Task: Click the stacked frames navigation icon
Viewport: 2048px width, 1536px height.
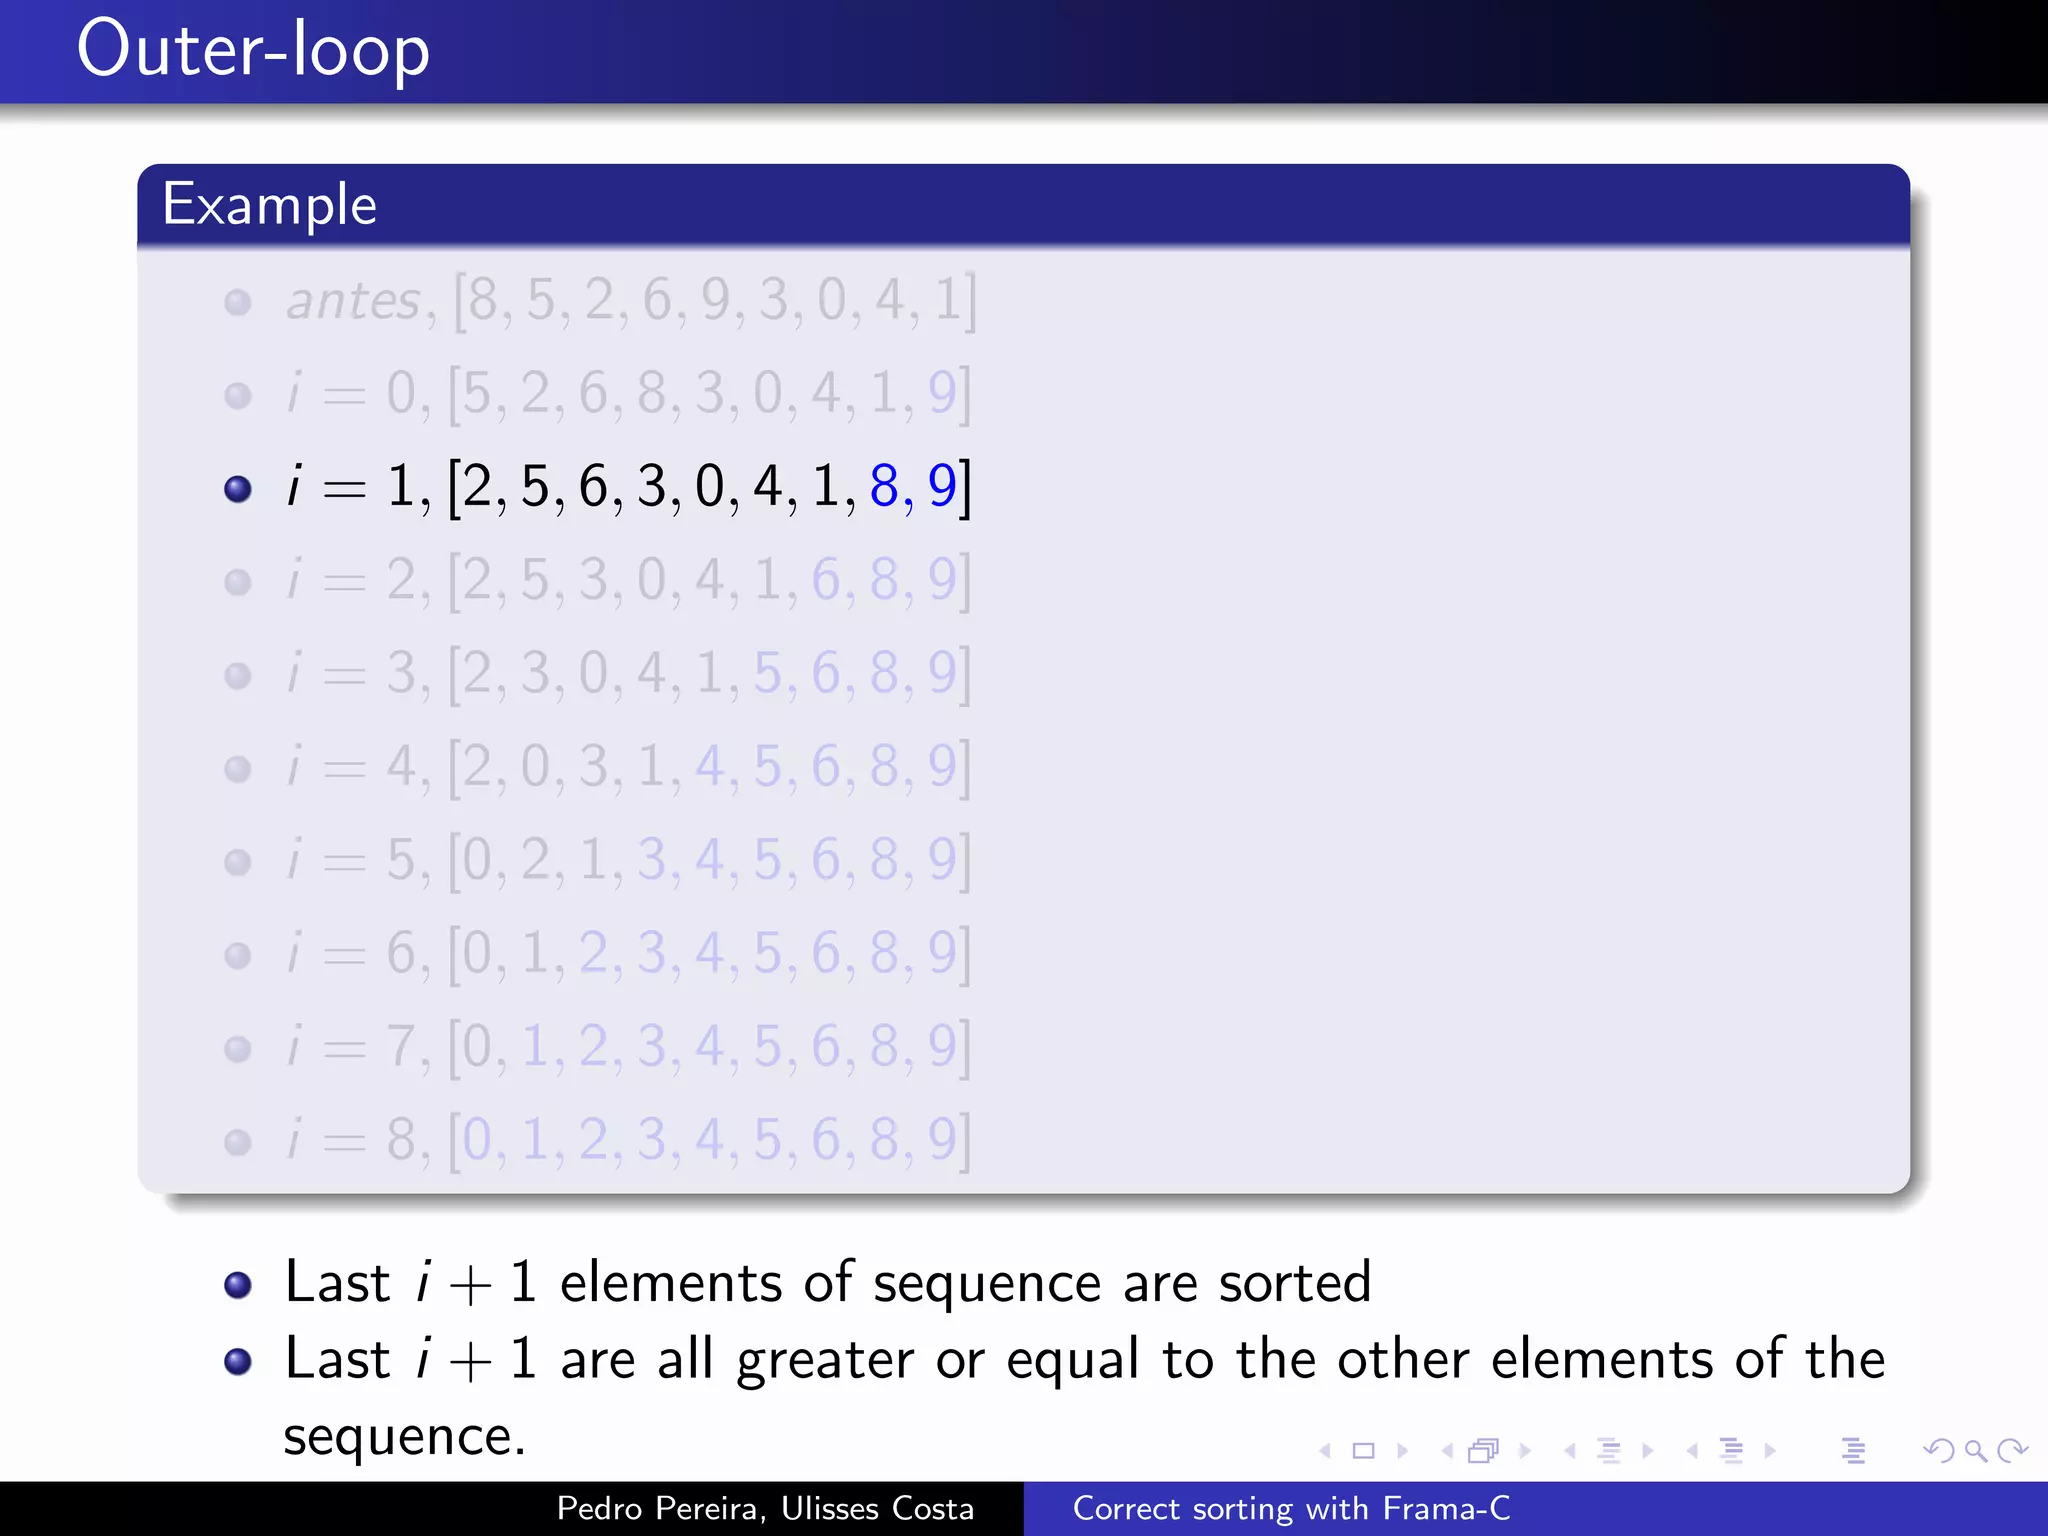Action: point(1484,1450)
